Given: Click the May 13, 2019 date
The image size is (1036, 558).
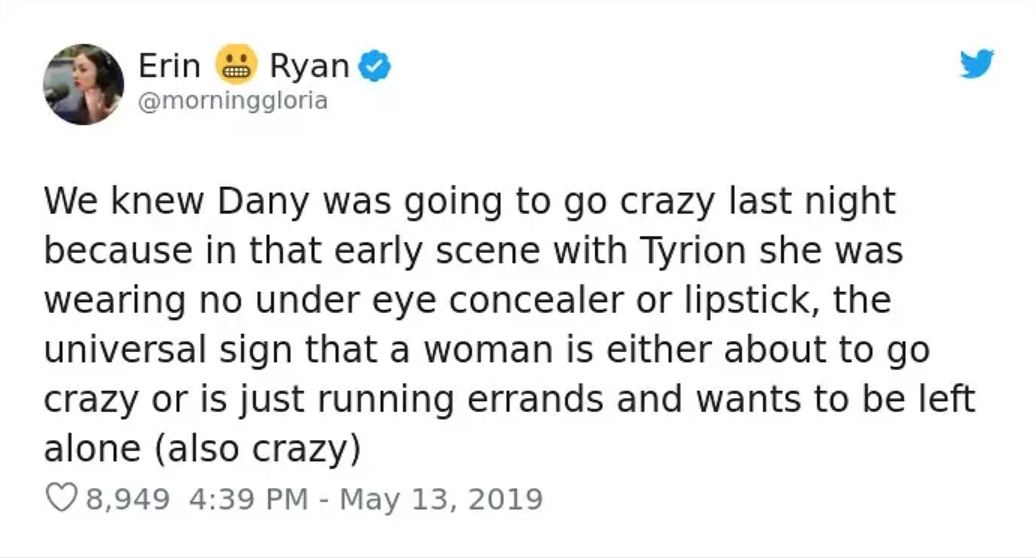Looking at the screenshot, I should tap(441, 498).
